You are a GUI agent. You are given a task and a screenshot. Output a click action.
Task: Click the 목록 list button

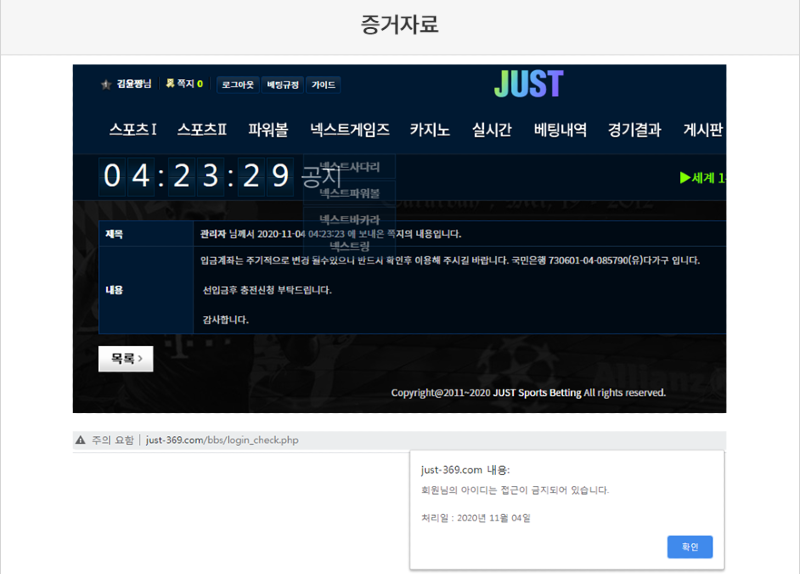126,358
